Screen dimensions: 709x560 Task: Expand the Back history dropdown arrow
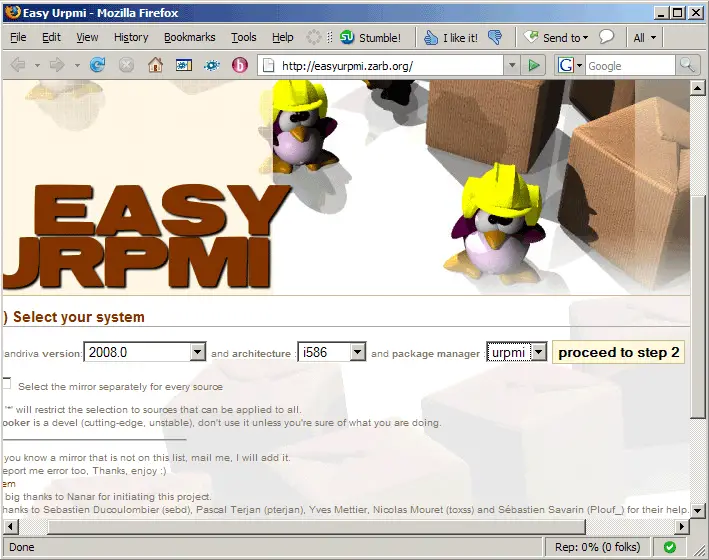click(x=37, y=66)
